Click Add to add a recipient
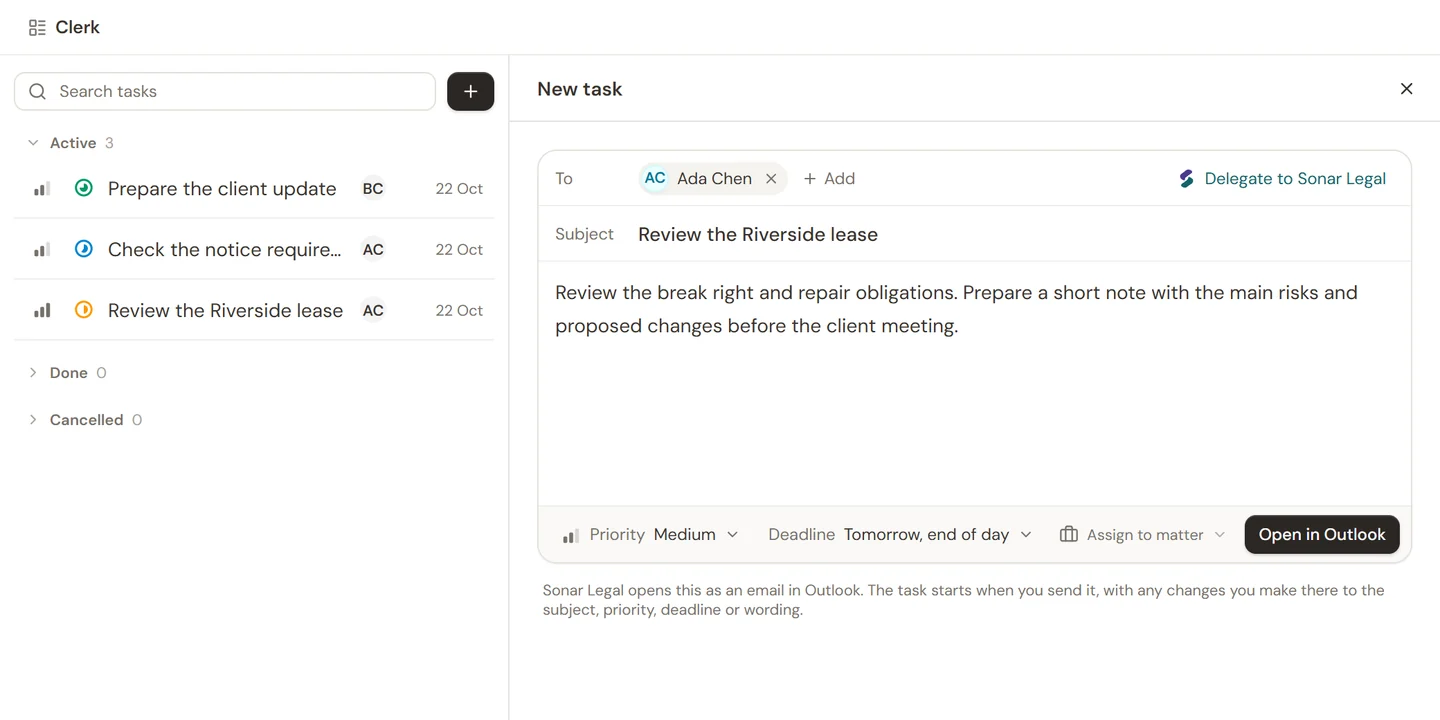Viewport: 1440px width, 720px height. 829,178
